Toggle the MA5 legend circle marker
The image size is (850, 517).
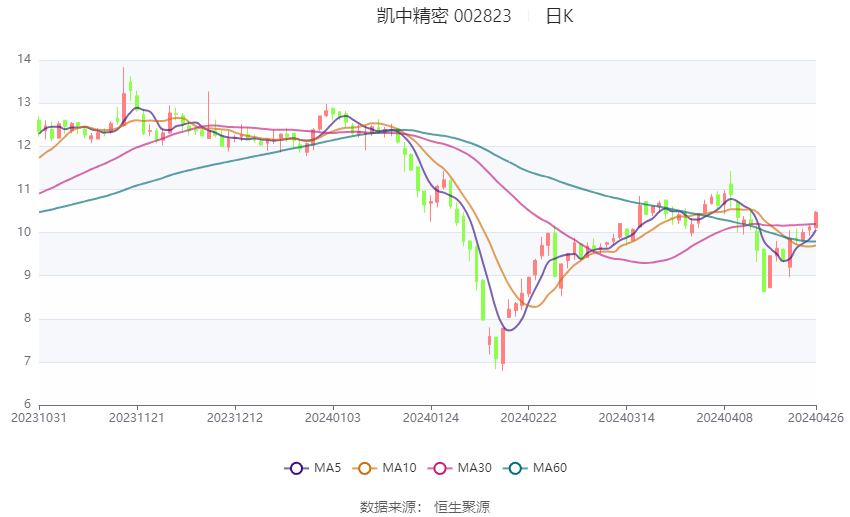[x=295, y=467]
